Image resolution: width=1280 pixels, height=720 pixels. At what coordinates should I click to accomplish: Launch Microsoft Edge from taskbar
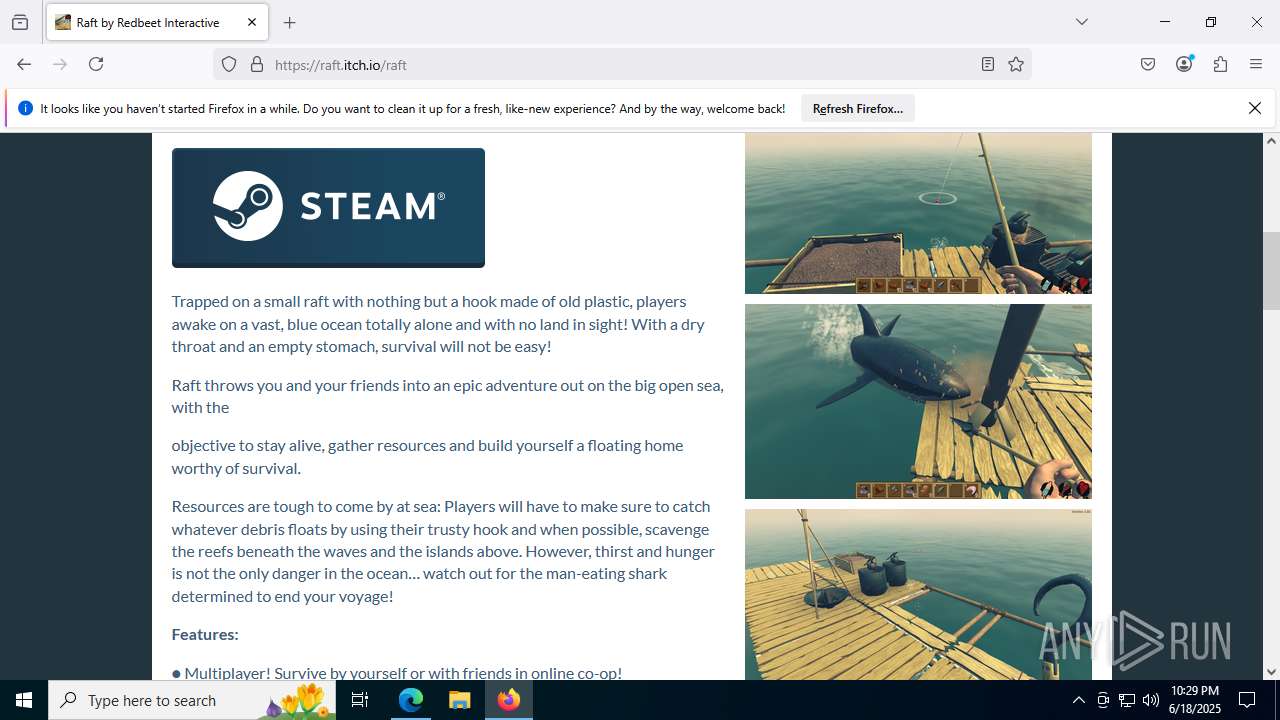[411, 700]
